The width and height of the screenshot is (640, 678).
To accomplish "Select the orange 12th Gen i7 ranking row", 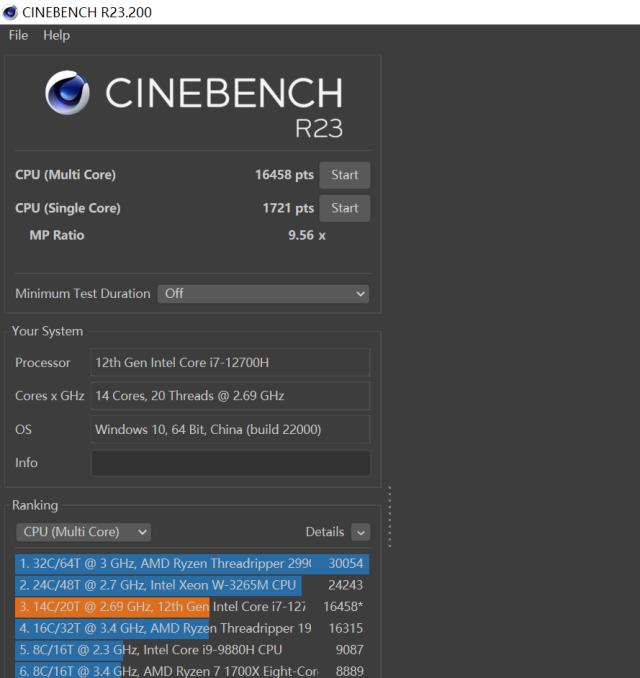I will (x=192, y=606).
